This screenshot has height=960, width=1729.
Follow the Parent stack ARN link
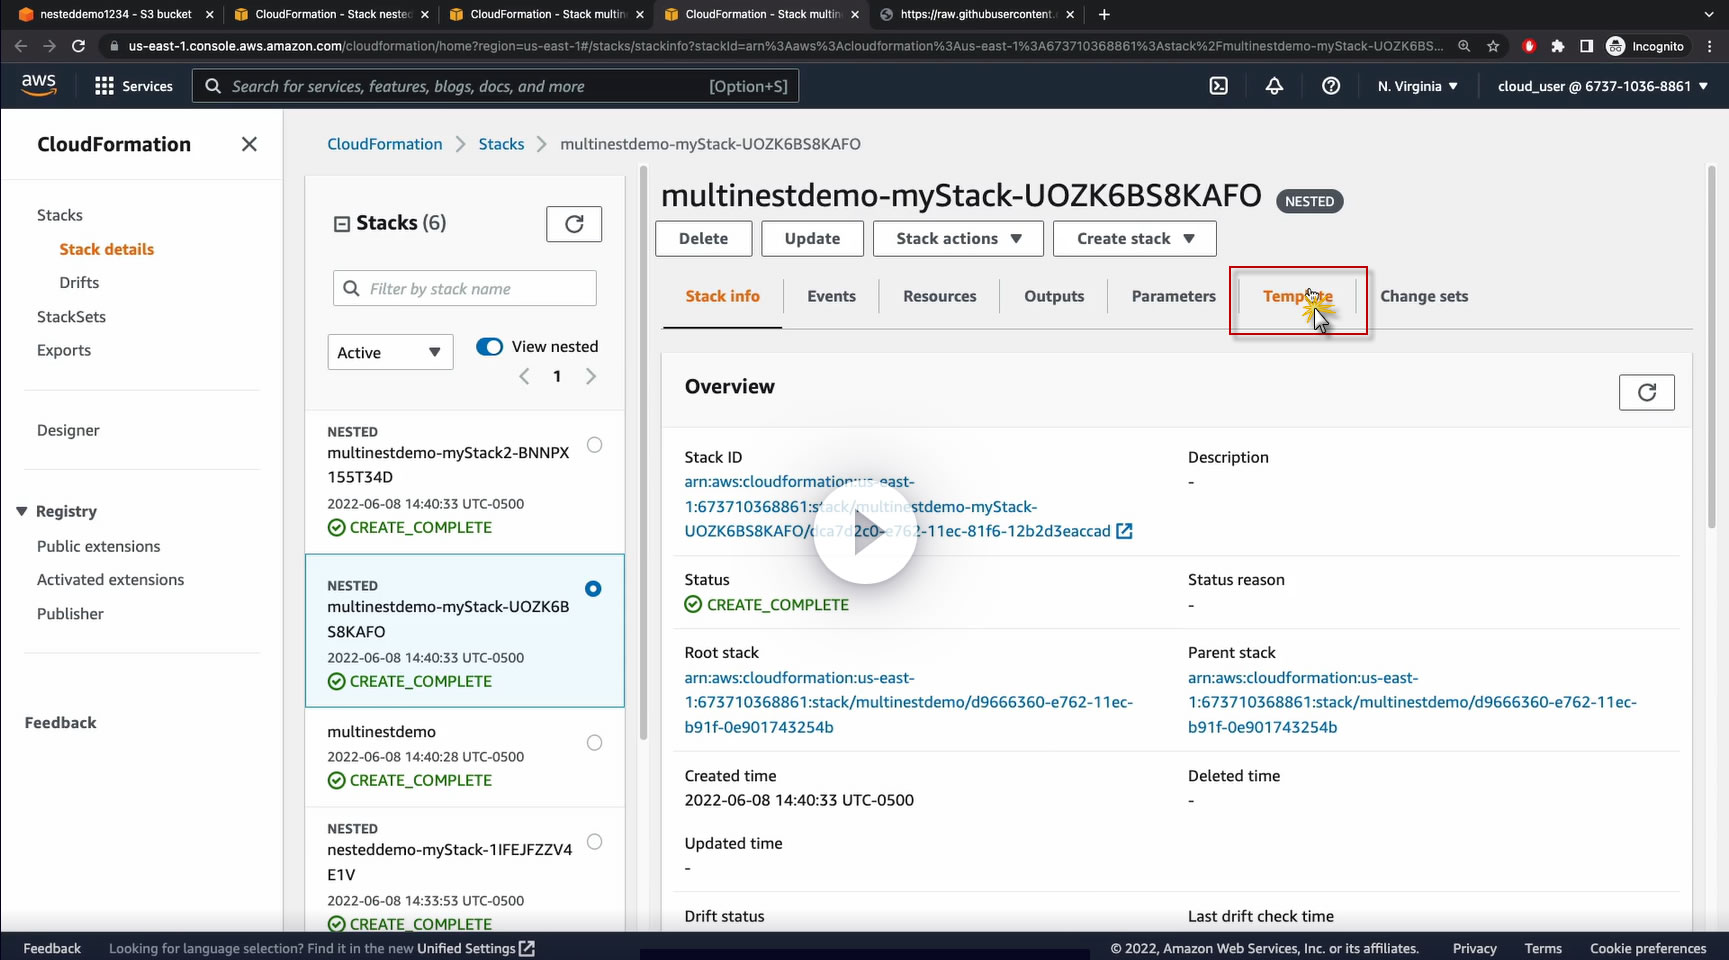[1411, 702]
